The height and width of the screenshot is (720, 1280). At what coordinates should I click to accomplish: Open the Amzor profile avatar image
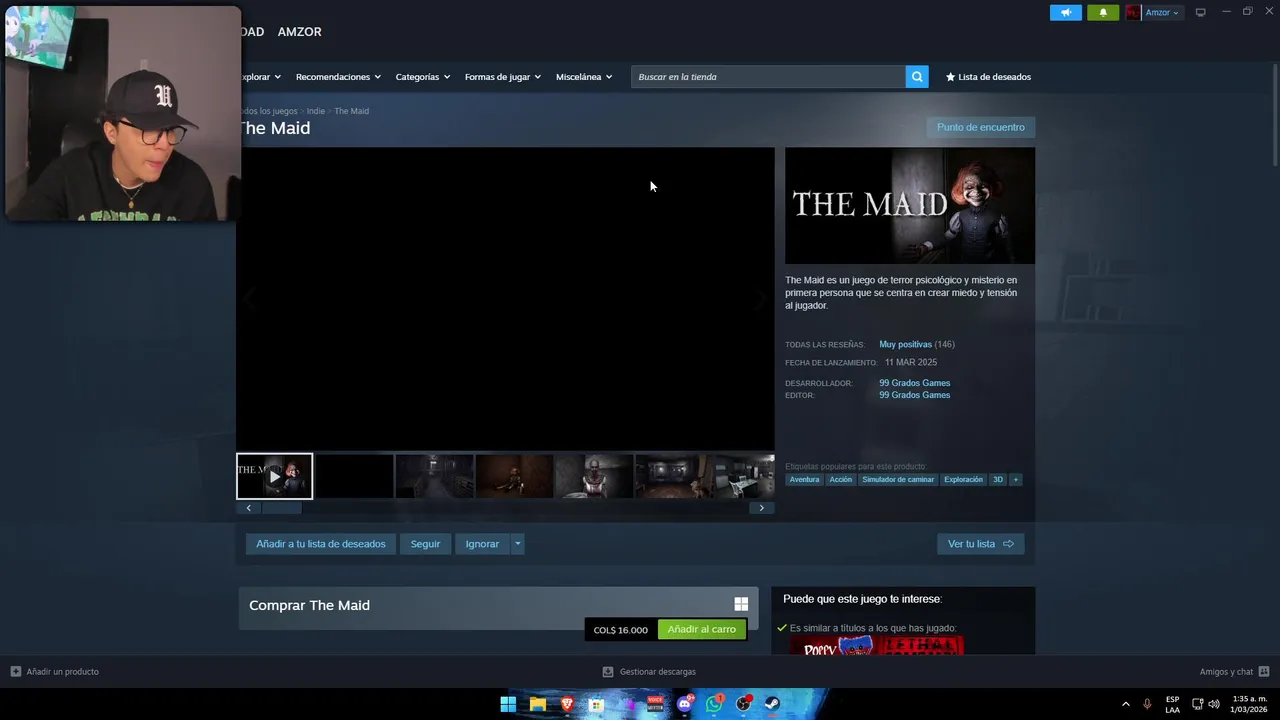pyautogui.click(x=1133, y=12)
